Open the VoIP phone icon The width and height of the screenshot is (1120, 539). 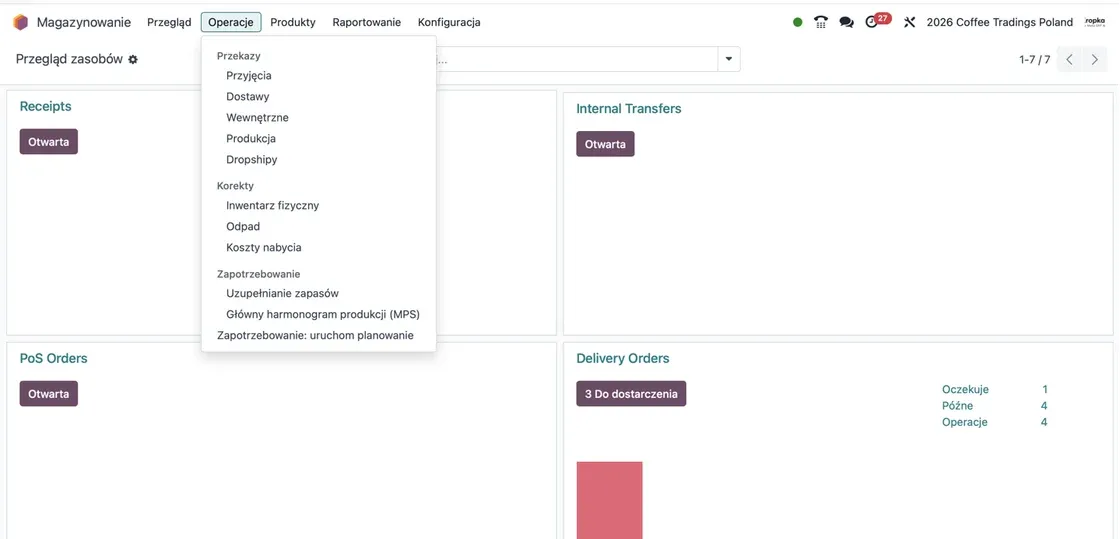[x=821, y=22]
